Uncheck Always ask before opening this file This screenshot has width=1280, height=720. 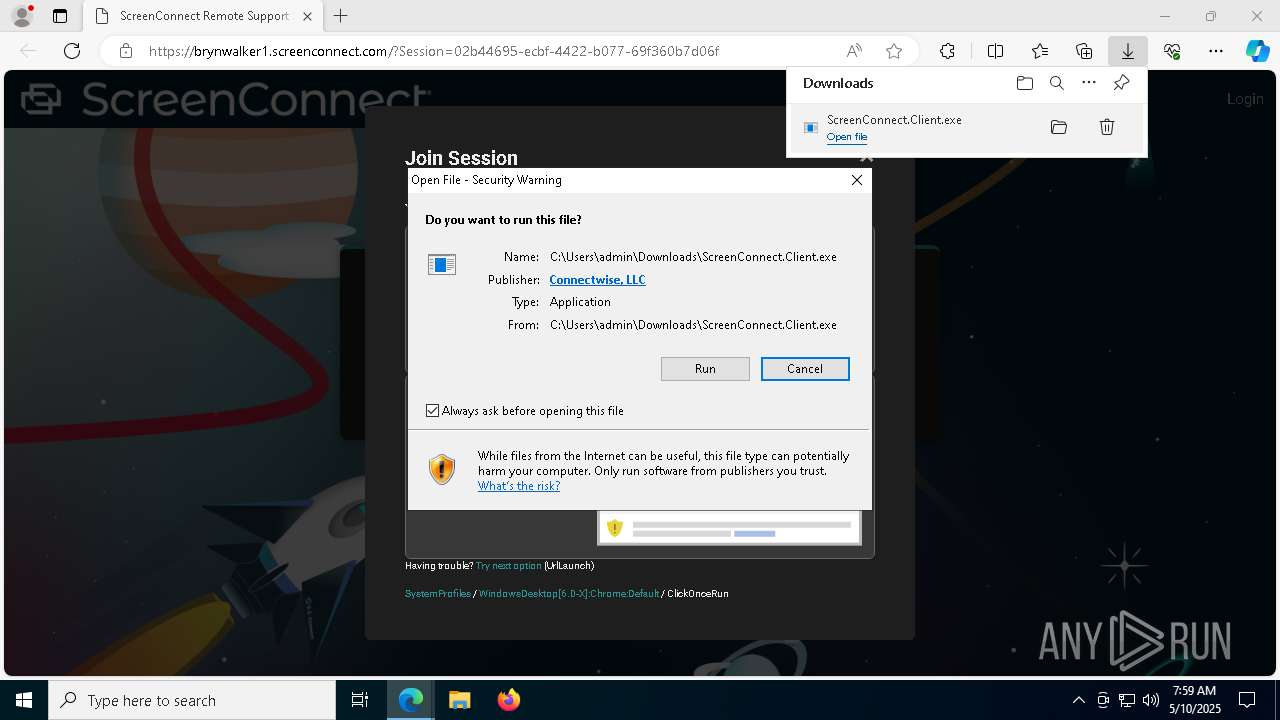(x=433, y=411)
